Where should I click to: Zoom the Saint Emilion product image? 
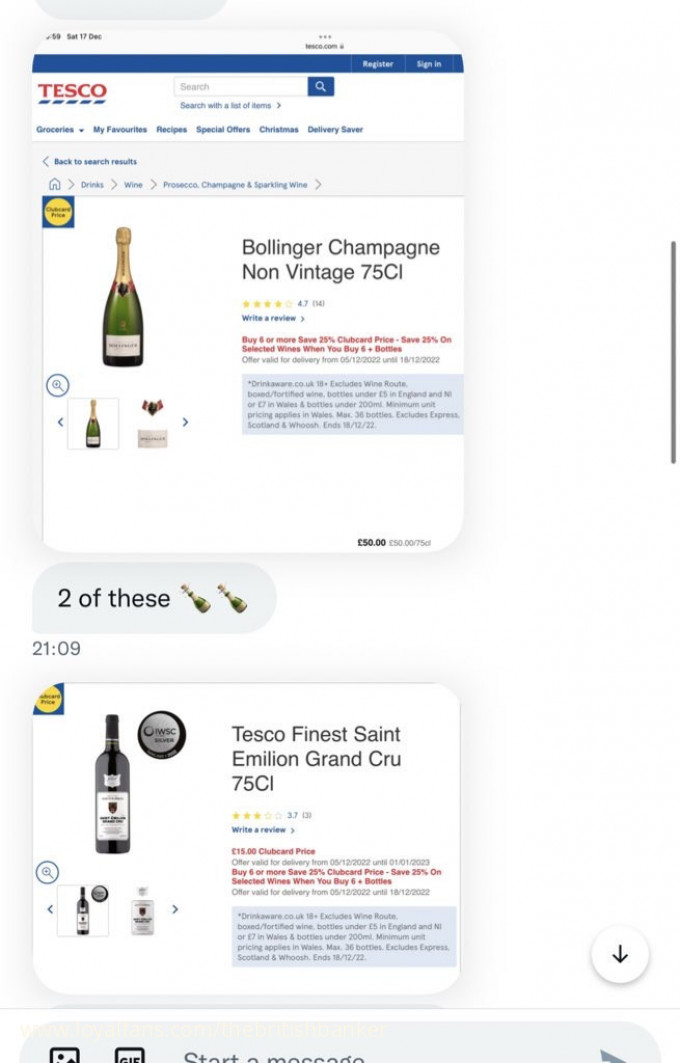point(47,873)
